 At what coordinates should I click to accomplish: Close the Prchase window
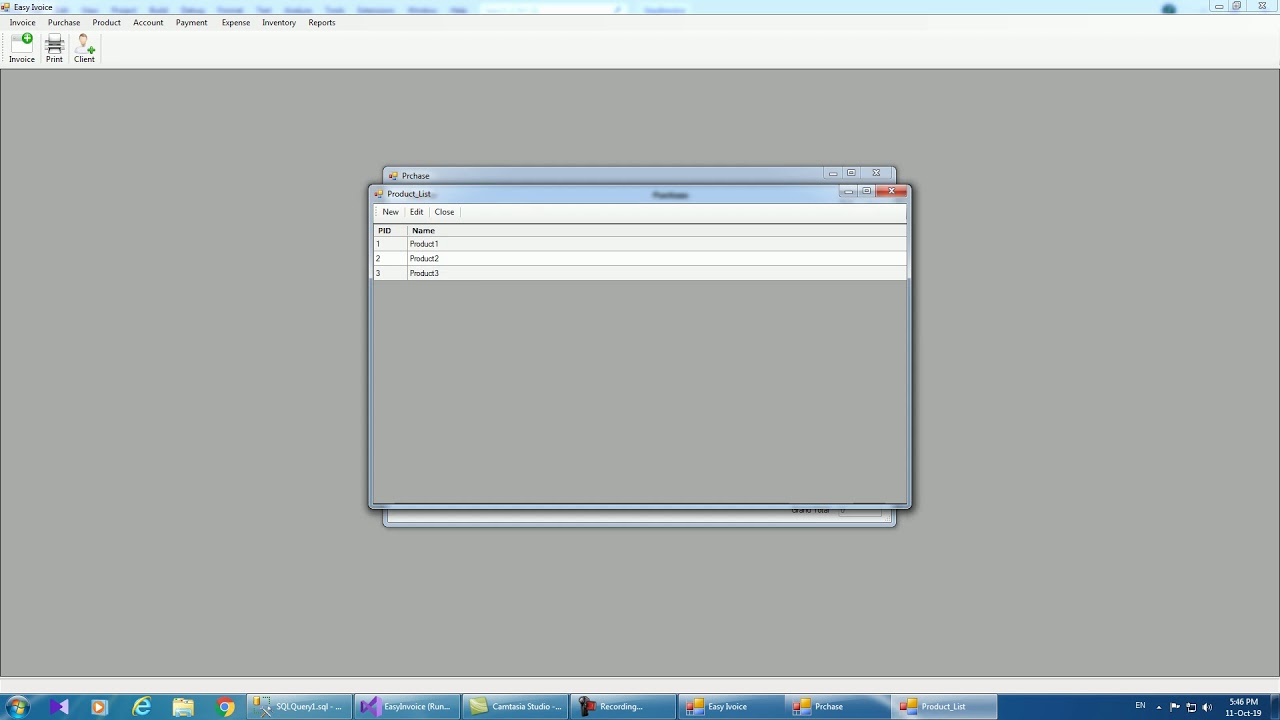876,173
